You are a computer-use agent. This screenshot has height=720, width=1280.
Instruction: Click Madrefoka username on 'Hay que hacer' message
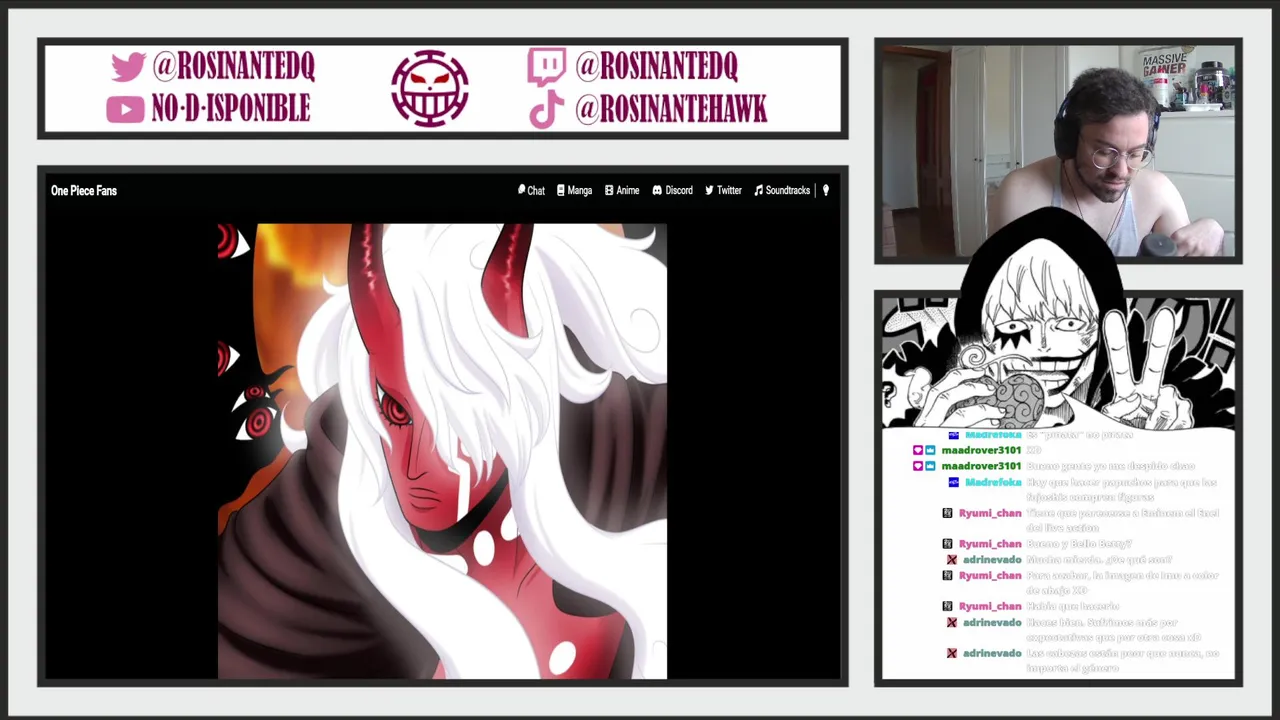pos(993,482)
